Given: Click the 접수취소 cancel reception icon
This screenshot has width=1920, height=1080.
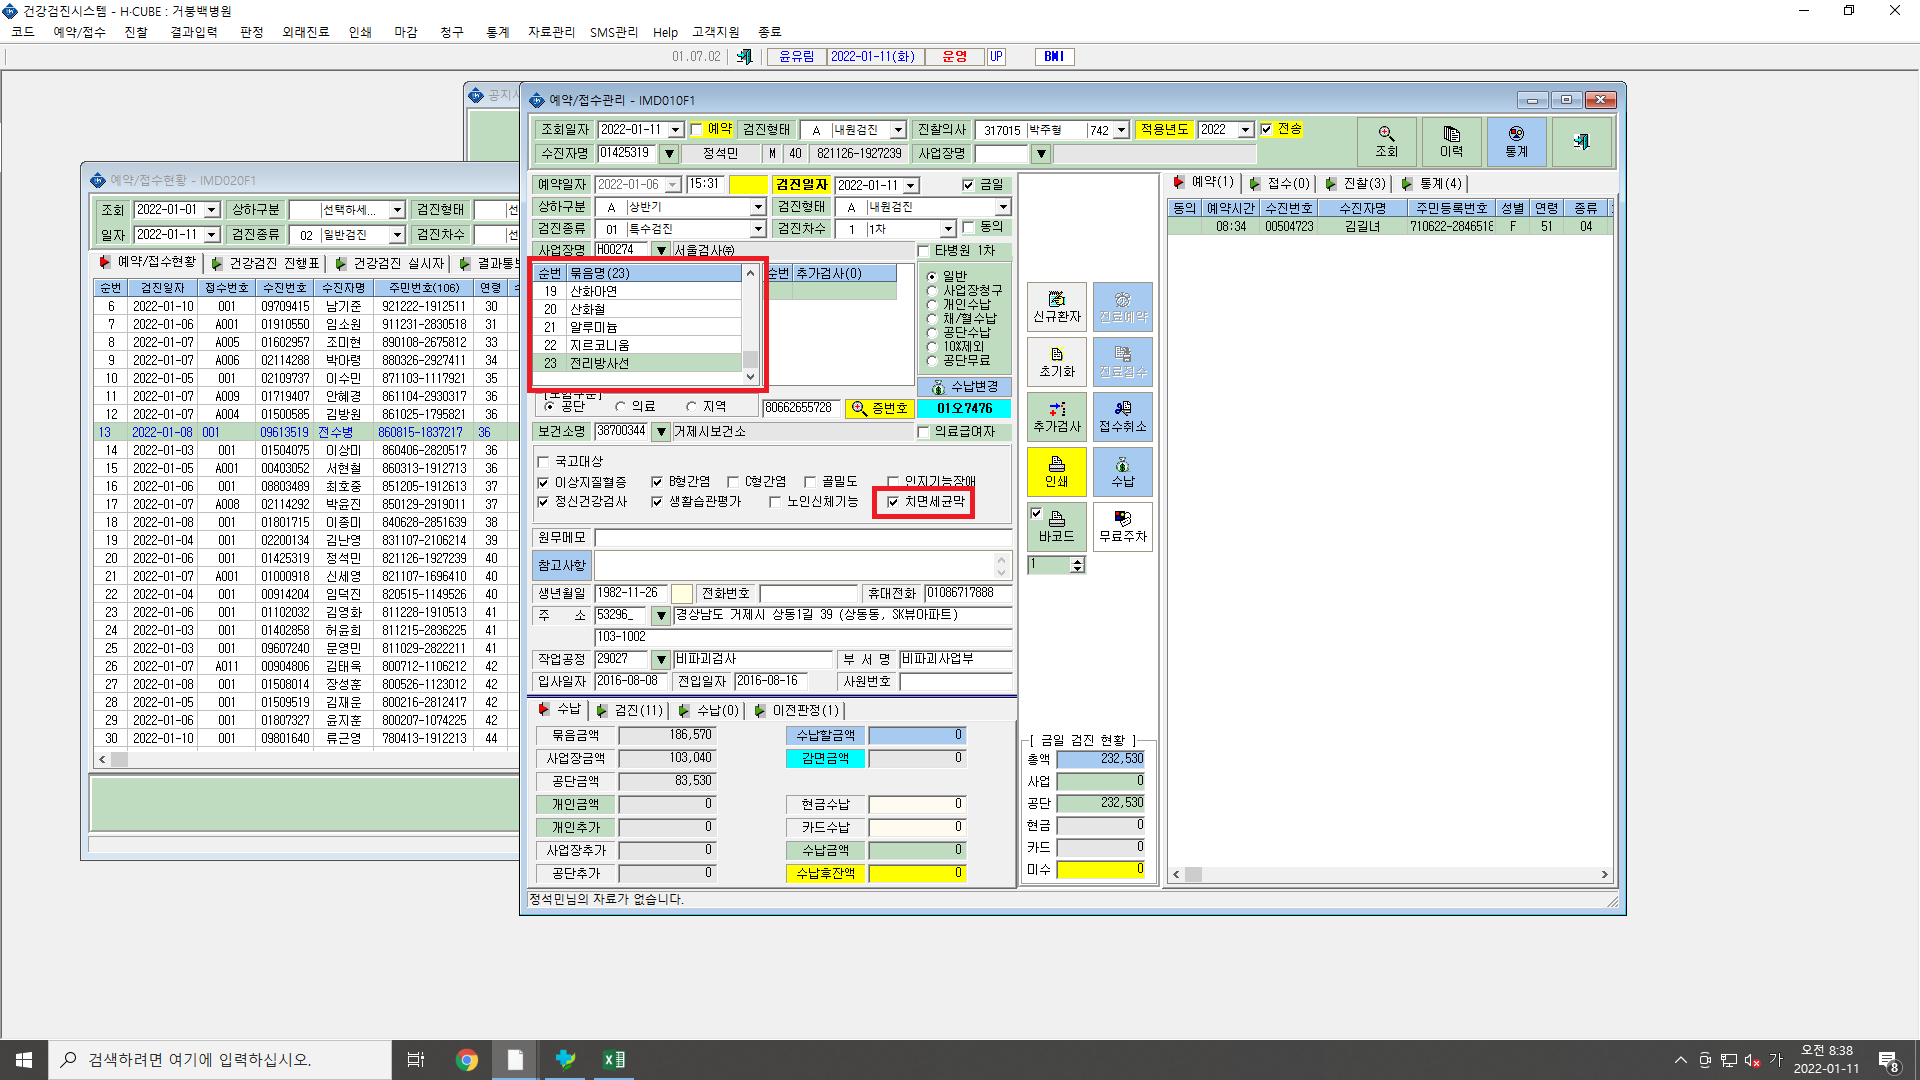Looking at the screenshot, I should [1122, 416].
